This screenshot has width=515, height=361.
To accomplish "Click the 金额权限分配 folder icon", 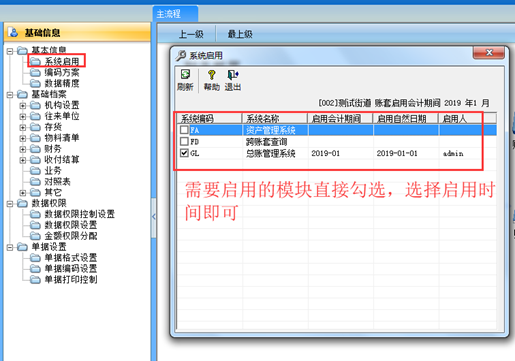I will click(x=35, y=236).
